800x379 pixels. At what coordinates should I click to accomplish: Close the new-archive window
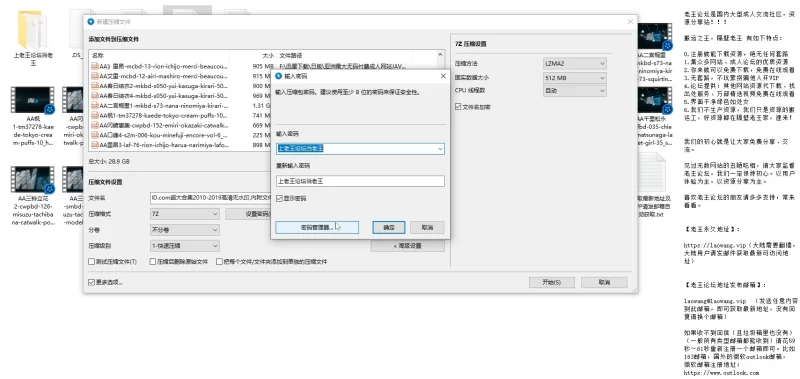point(630,22)
